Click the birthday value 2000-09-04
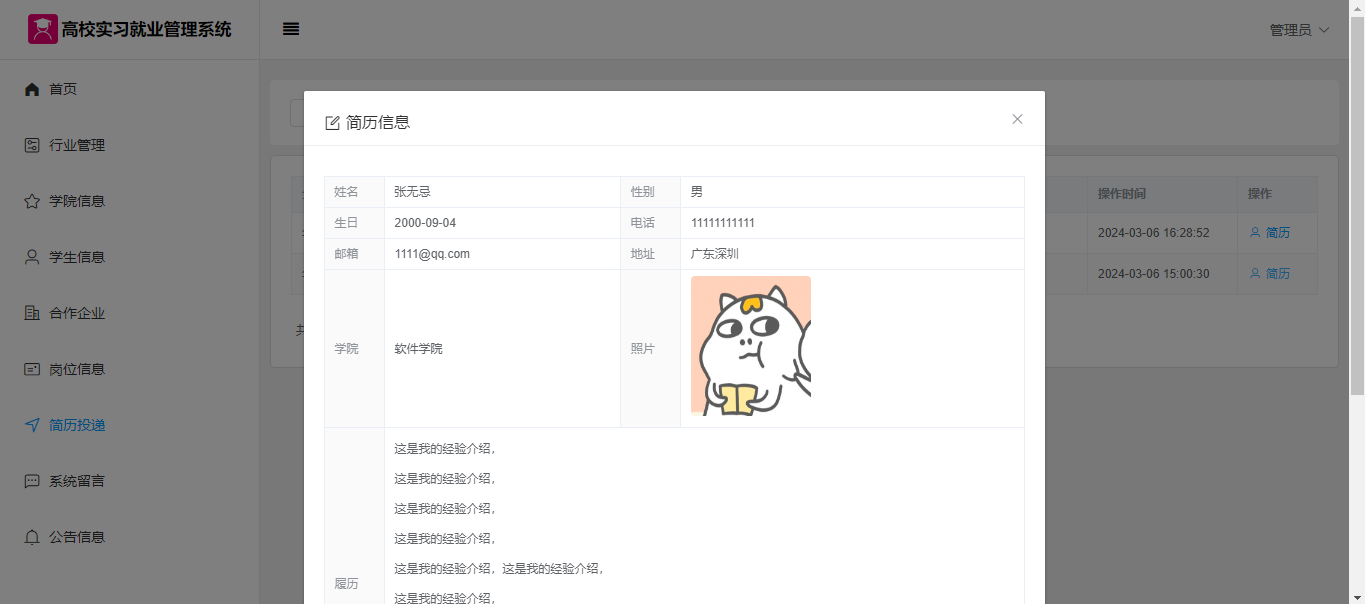The width and height of the screenshot is (1365, 604). [425, 223]
